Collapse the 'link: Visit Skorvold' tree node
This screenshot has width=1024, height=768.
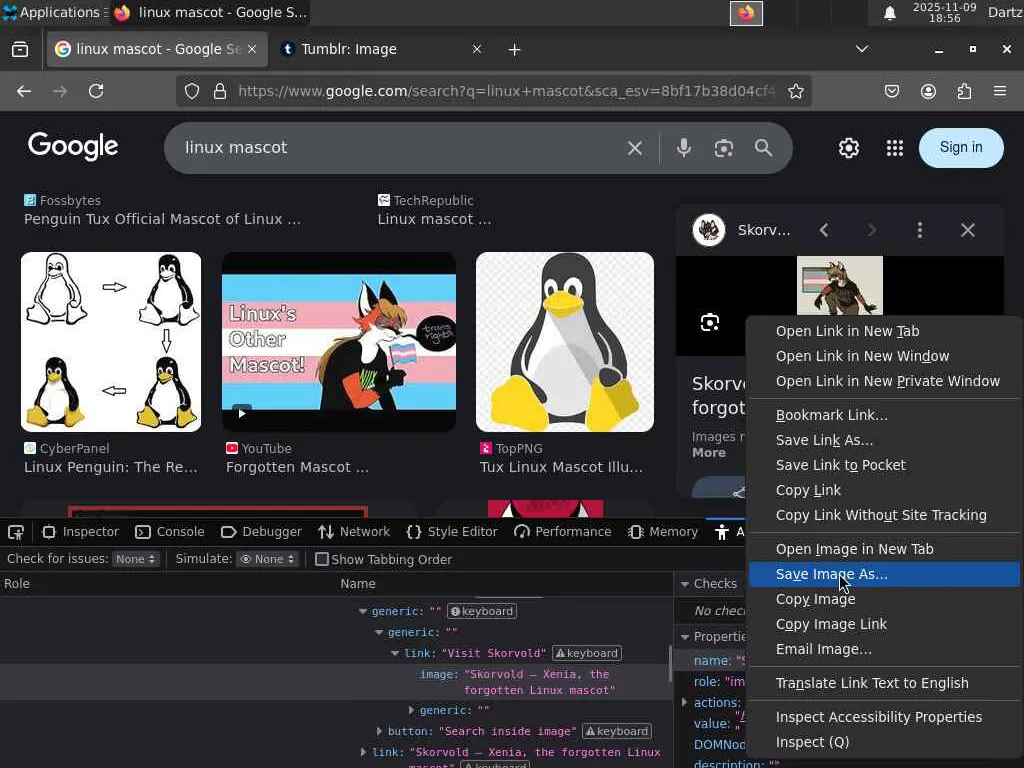pyautogui.click(x=394, y=654)
